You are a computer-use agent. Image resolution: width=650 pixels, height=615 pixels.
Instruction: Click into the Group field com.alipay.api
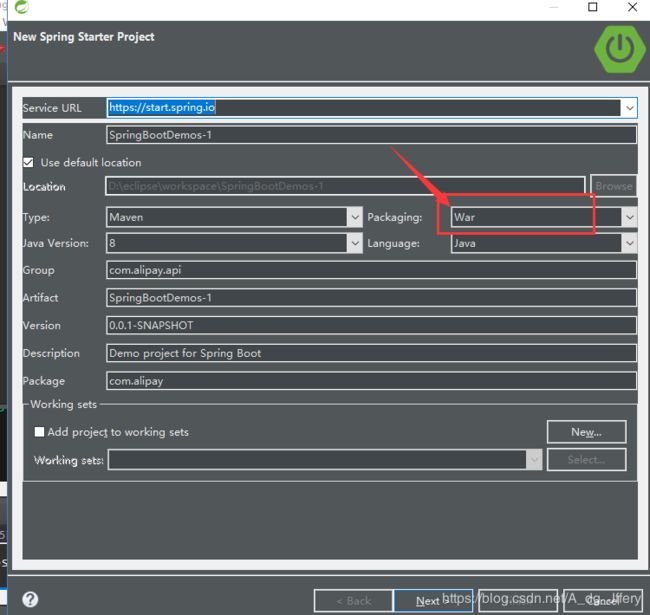(x=371, y=270)
